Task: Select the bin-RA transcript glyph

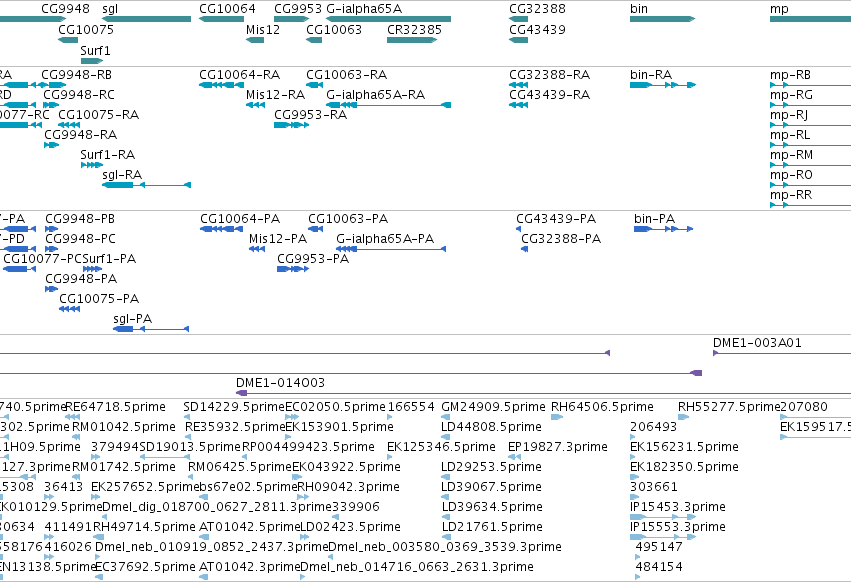Action: (x=663, y=85)
